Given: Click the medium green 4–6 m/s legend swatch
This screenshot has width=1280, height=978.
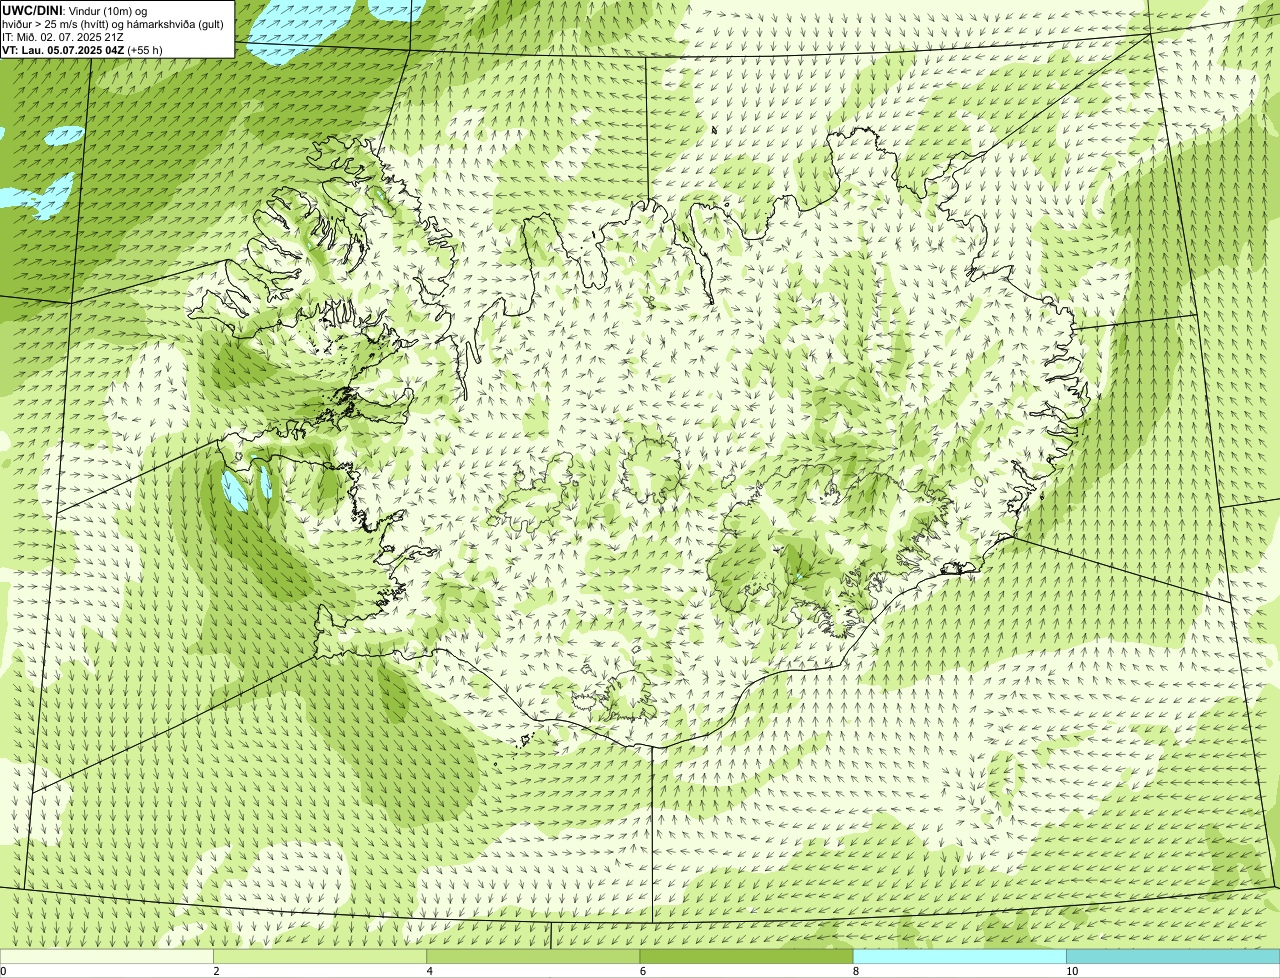Looking at the screenshot, I should tap(533, 956).
